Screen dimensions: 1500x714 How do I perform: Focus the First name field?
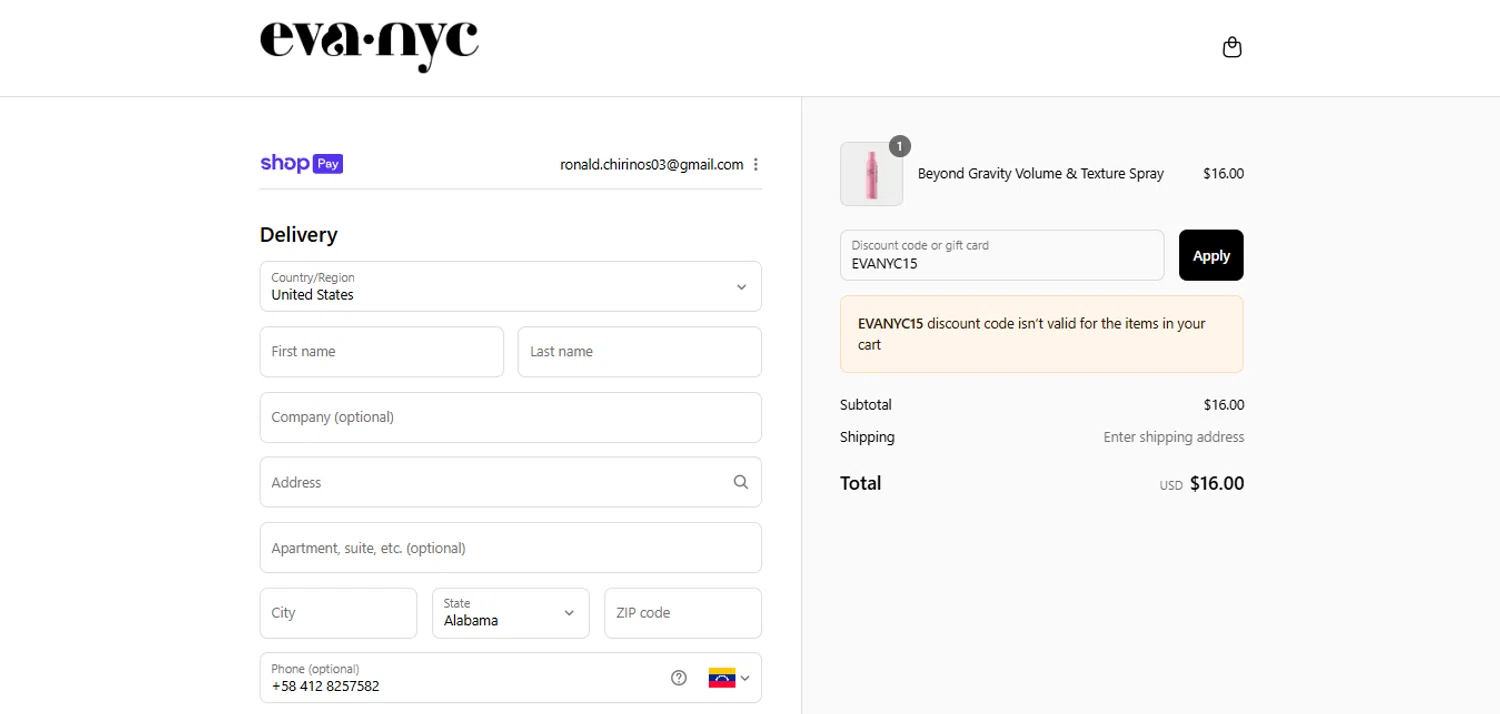(381, 352)
